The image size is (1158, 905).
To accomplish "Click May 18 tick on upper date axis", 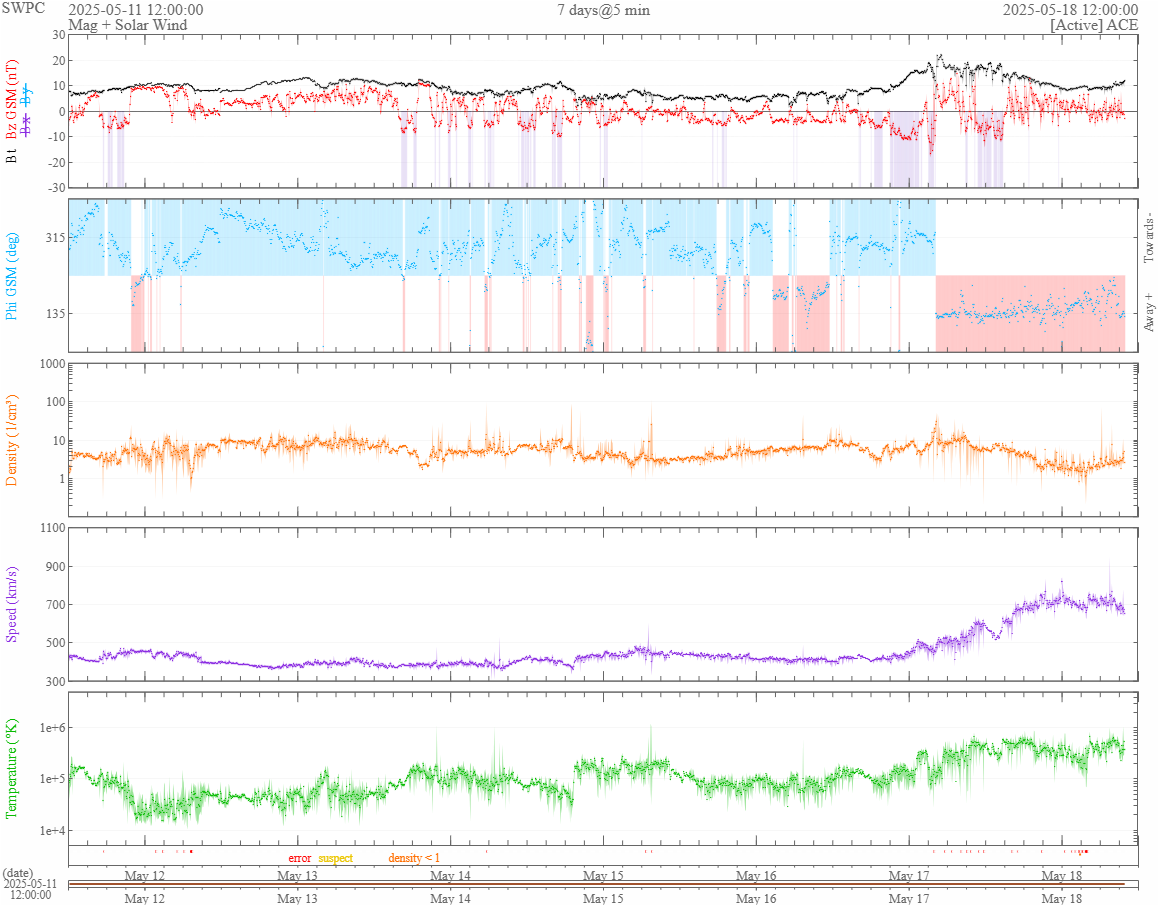I will tap(1062, 875).
